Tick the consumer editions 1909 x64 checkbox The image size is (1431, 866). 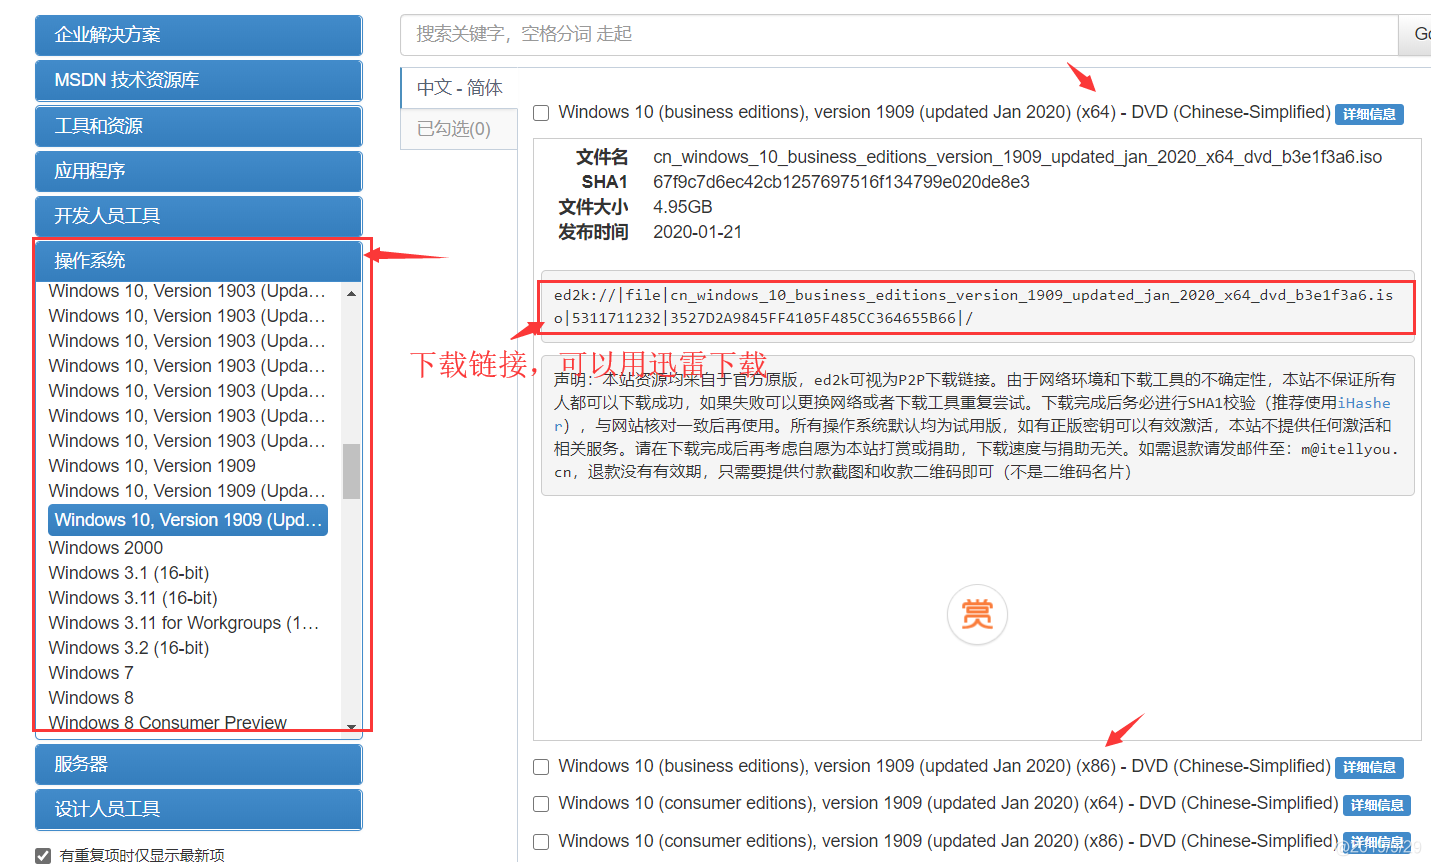pyautogui.click(x=541, y=804)
